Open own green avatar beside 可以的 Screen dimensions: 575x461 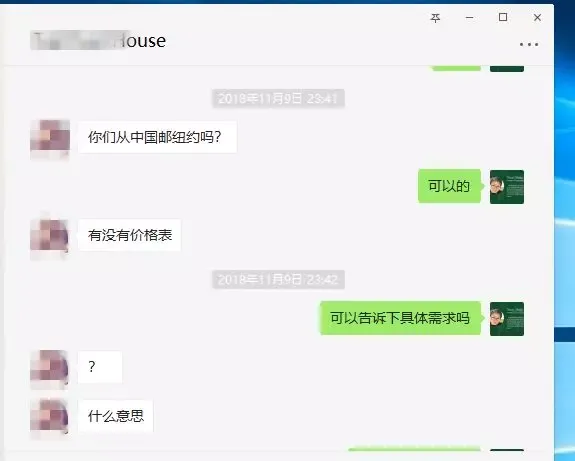tap(507, 187)
